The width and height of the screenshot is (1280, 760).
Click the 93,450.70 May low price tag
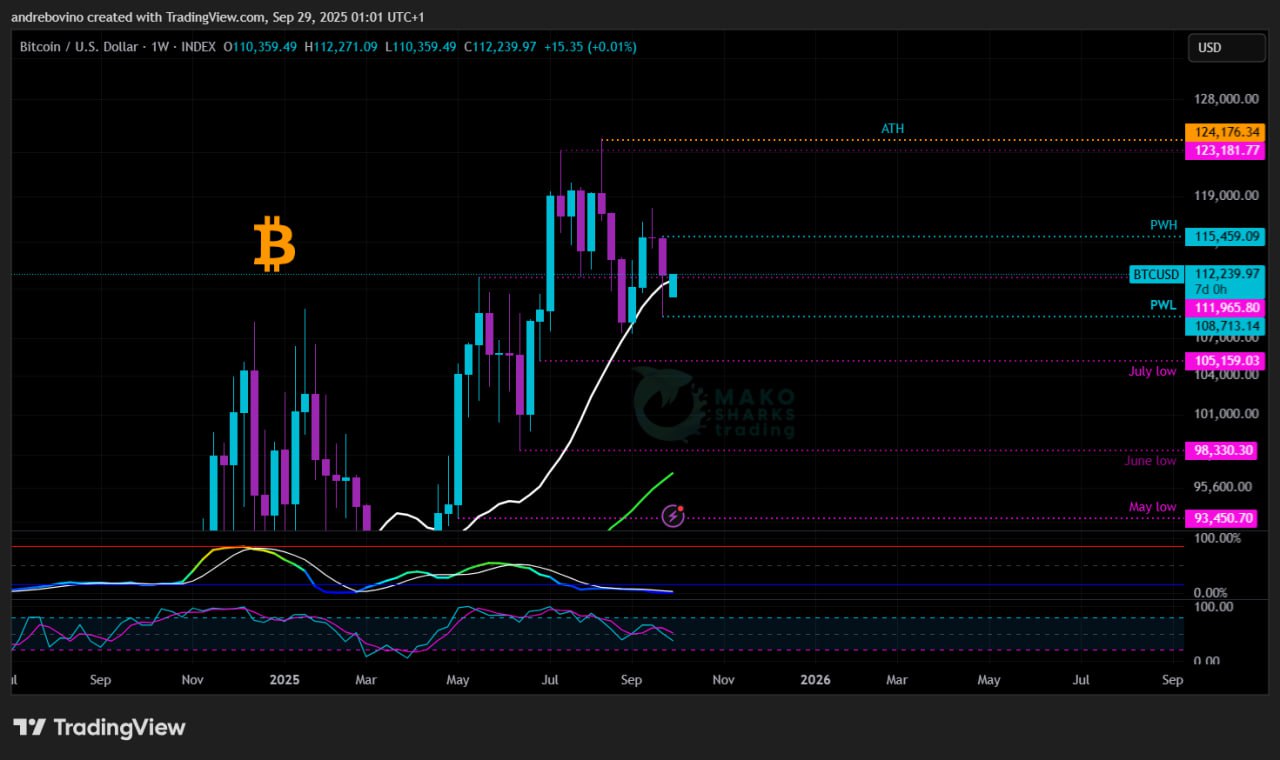1224,518
